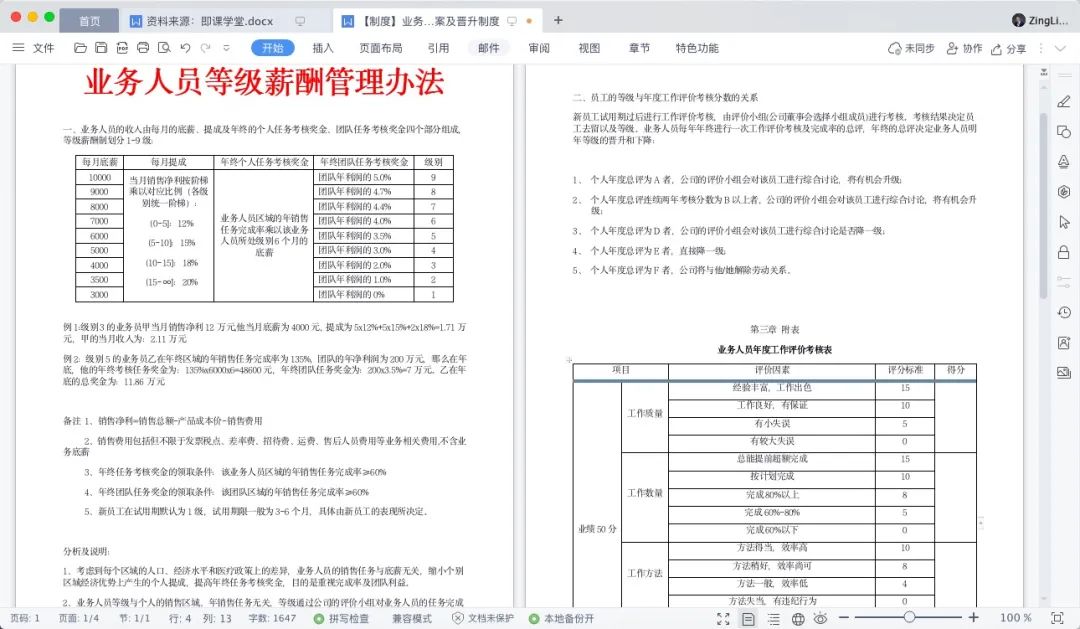Click 页面: 1/4 page indicator in status bar

[x=79, y=618]
